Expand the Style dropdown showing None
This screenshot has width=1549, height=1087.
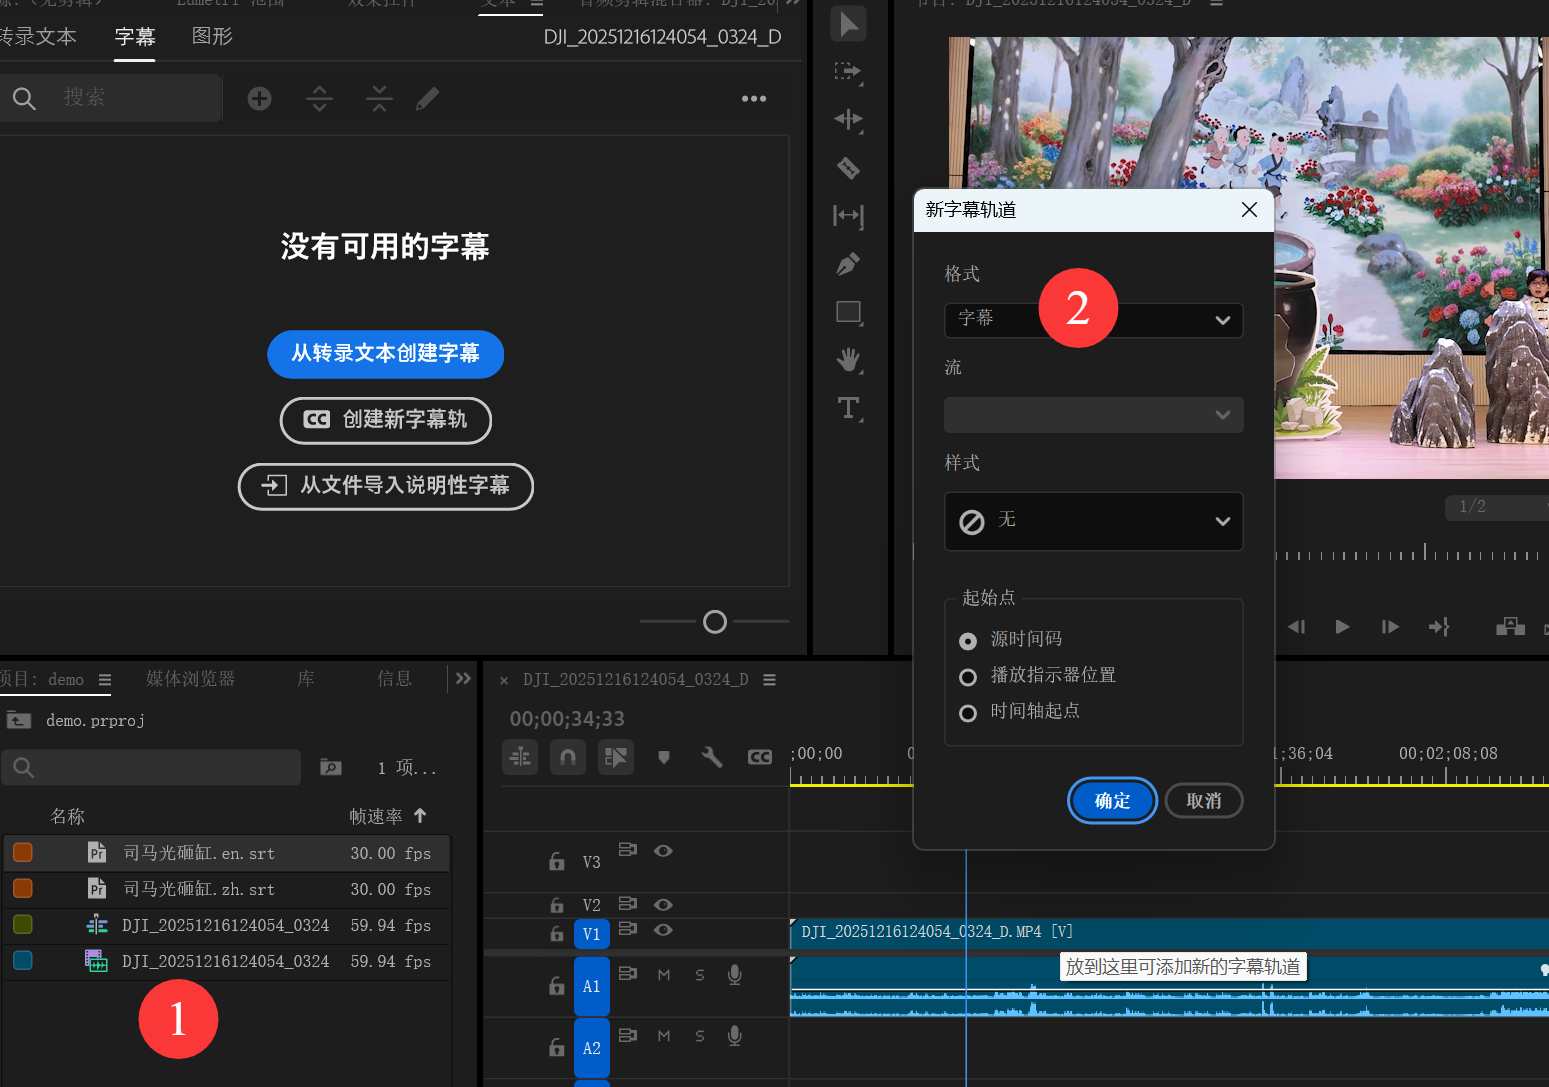[1093, 521]
